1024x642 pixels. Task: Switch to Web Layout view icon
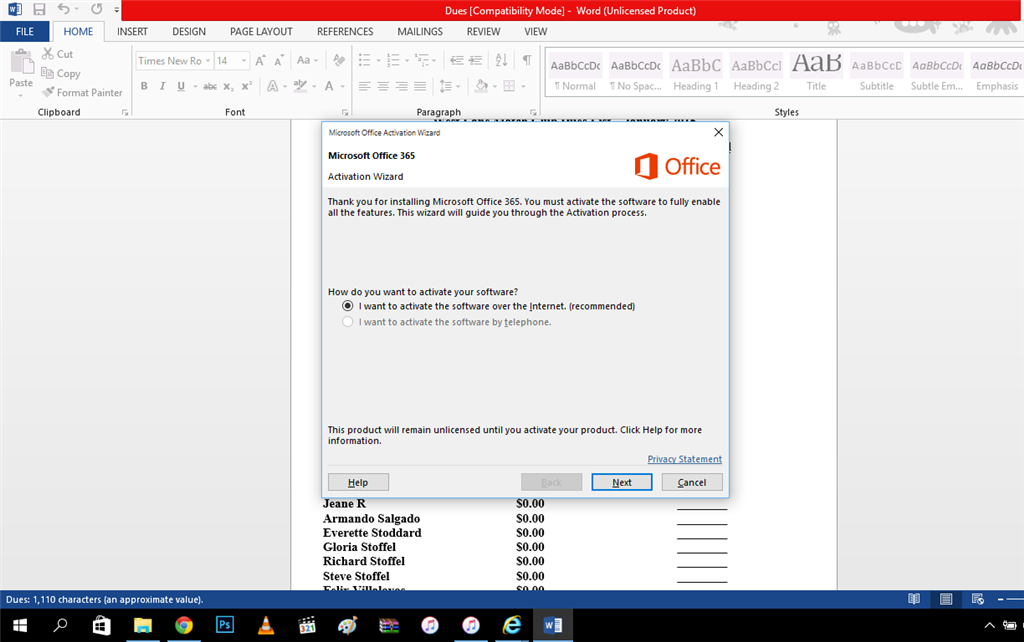coord(978,599)
